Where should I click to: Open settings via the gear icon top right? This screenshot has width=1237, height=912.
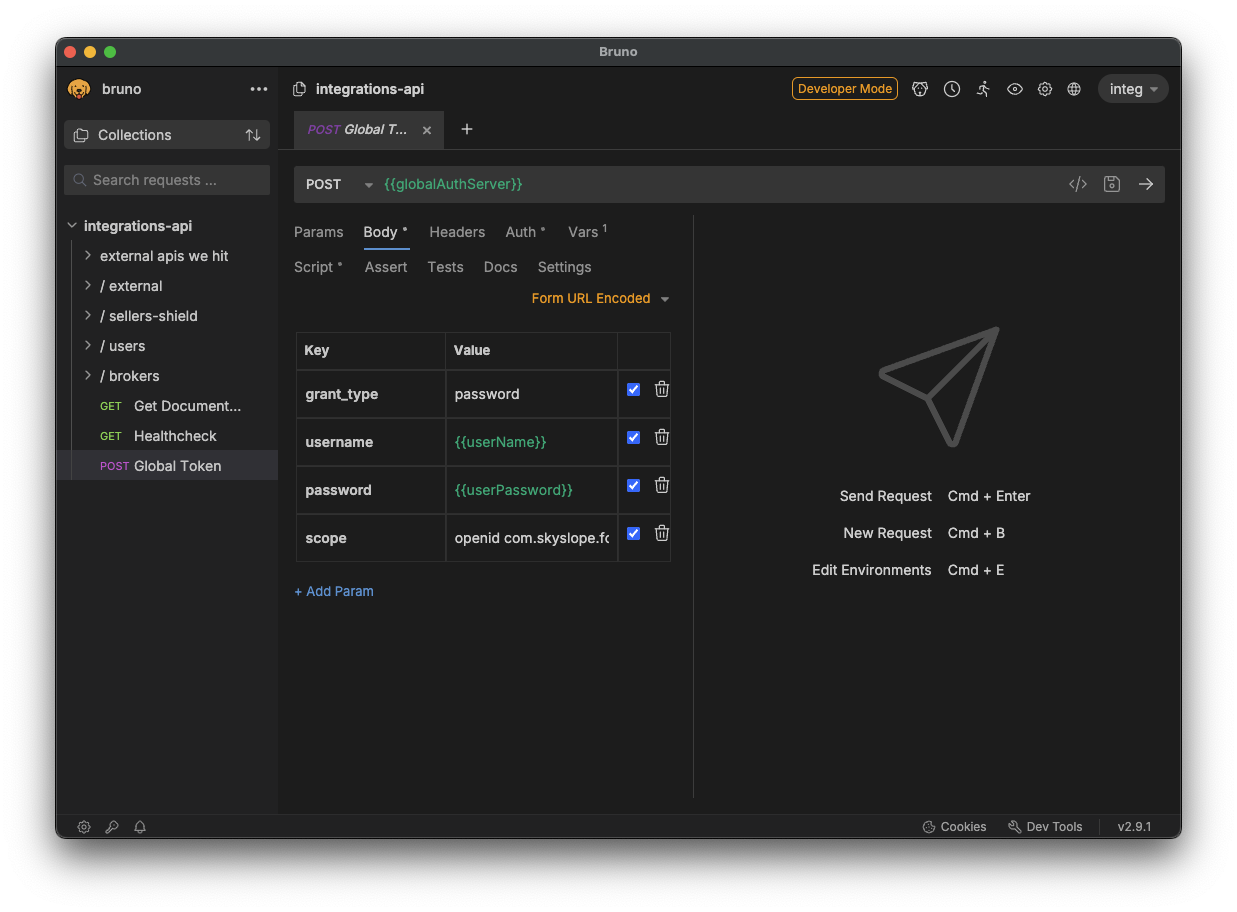coord(1045,89)
